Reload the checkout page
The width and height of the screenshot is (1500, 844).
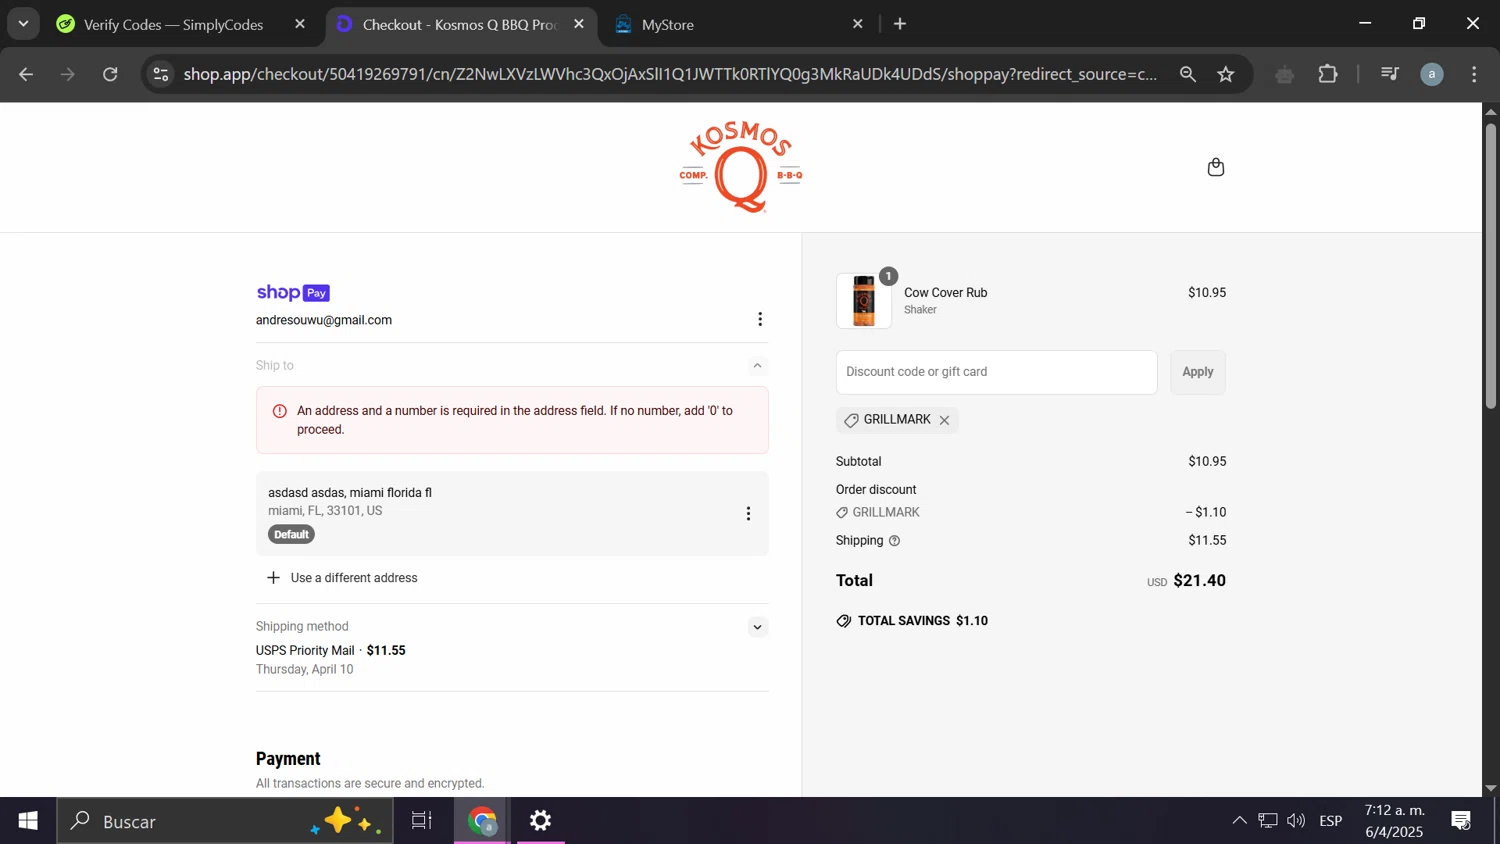[110, 74]
